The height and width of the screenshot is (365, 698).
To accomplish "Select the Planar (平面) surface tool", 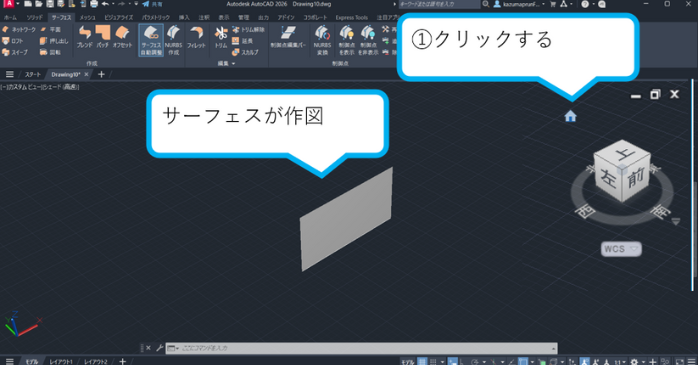I will click(x=50, y=29).
